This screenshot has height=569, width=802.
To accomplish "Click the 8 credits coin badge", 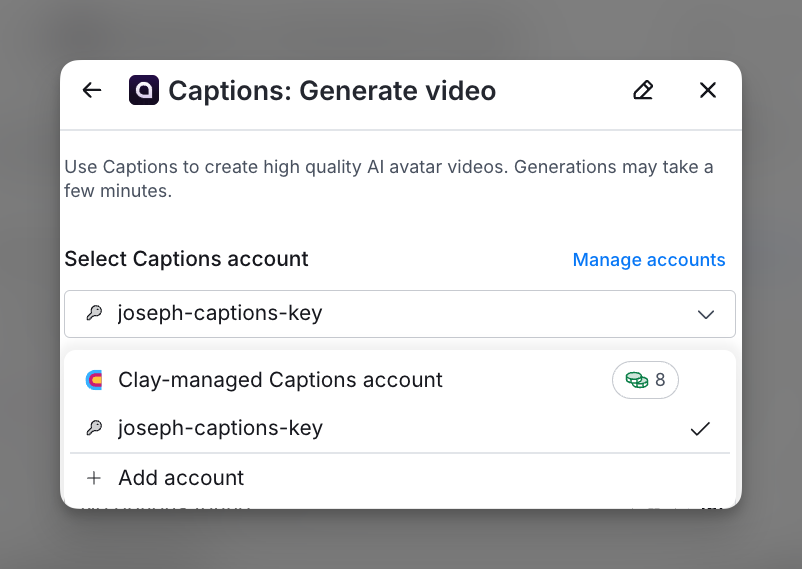I will click(x=645, y=380).
